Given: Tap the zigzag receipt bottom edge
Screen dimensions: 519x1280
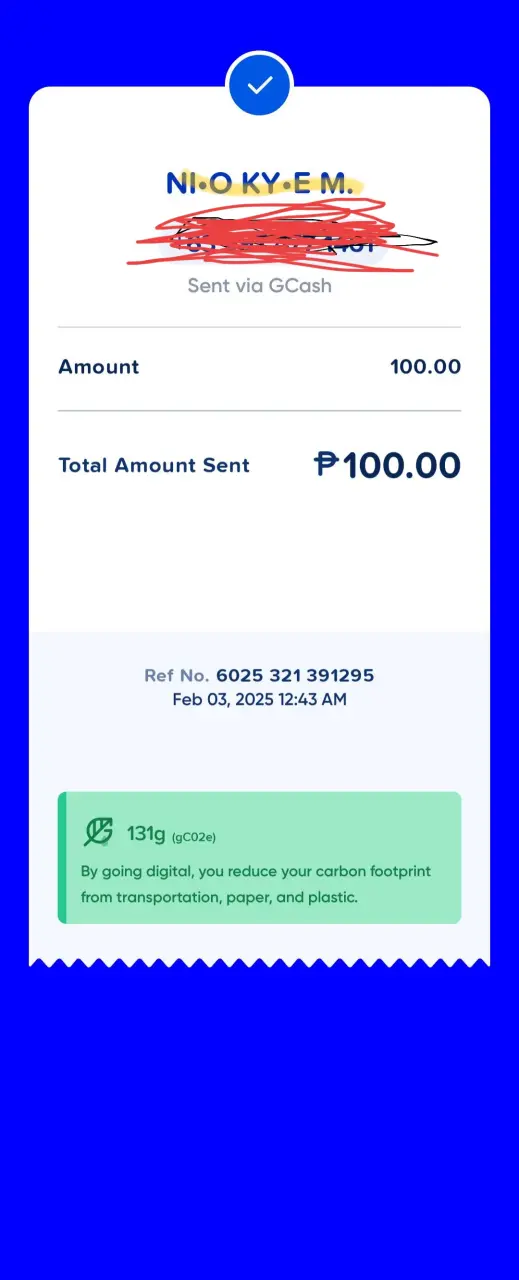Looking at the screenshot, I should tap(259, 962).
